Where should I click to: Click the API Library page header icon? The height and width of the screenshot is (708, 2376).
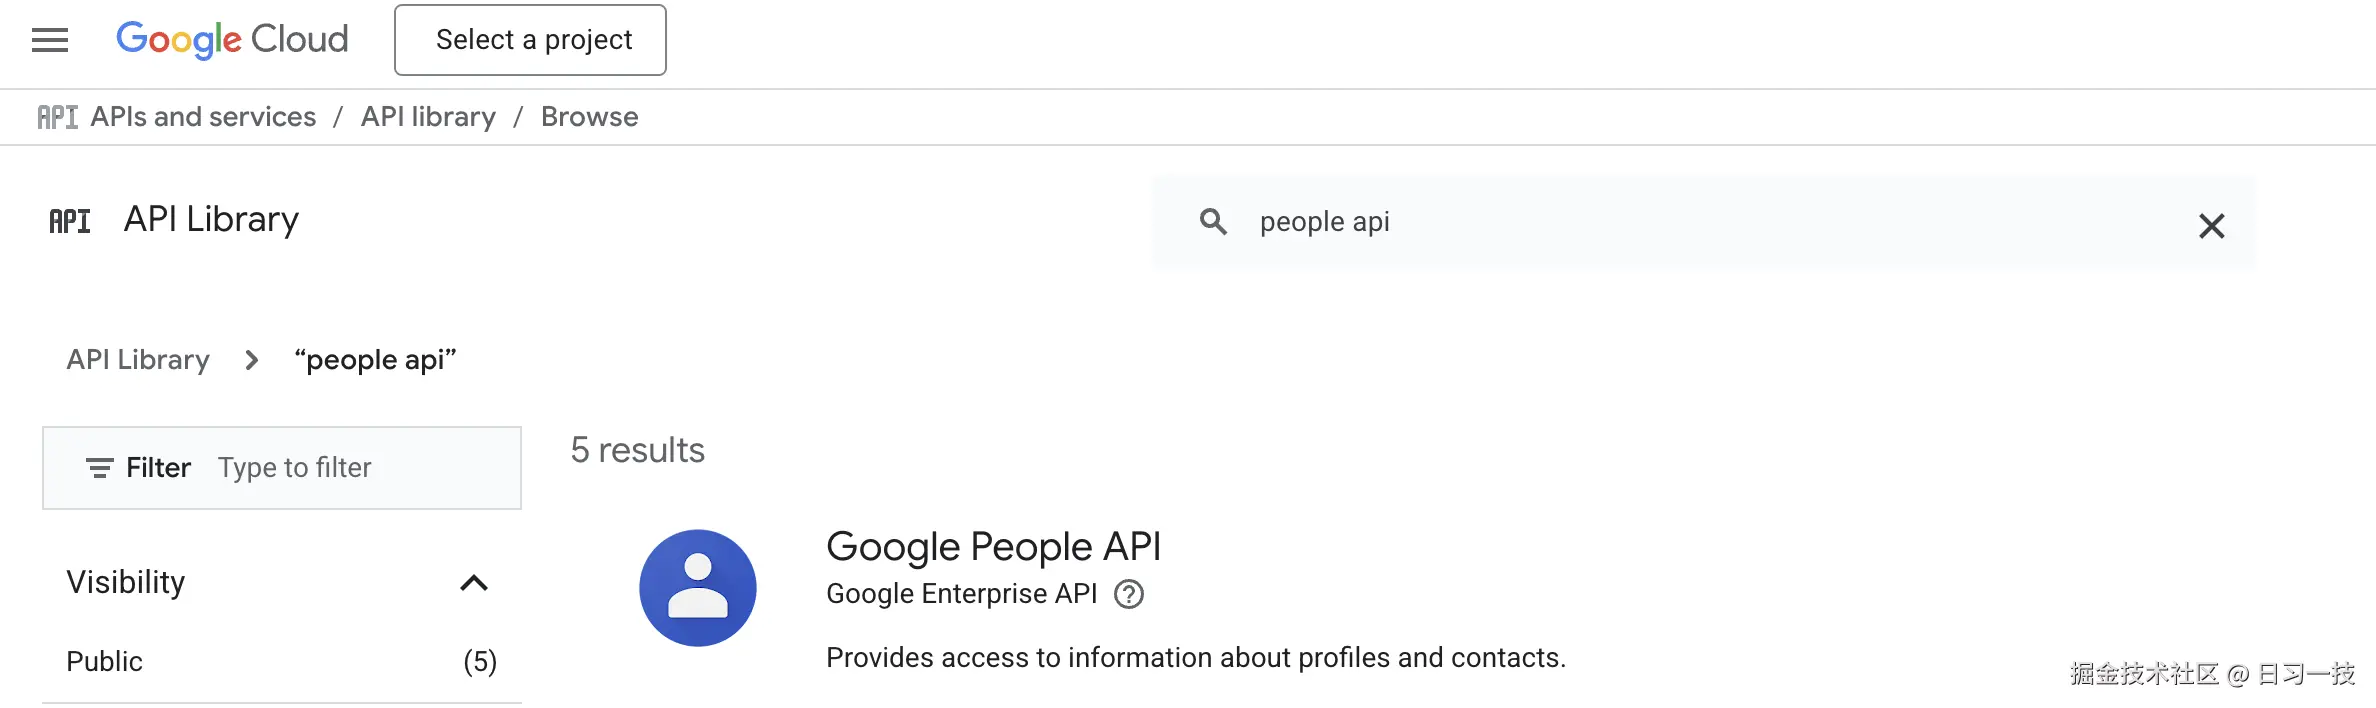coord(70,220)
